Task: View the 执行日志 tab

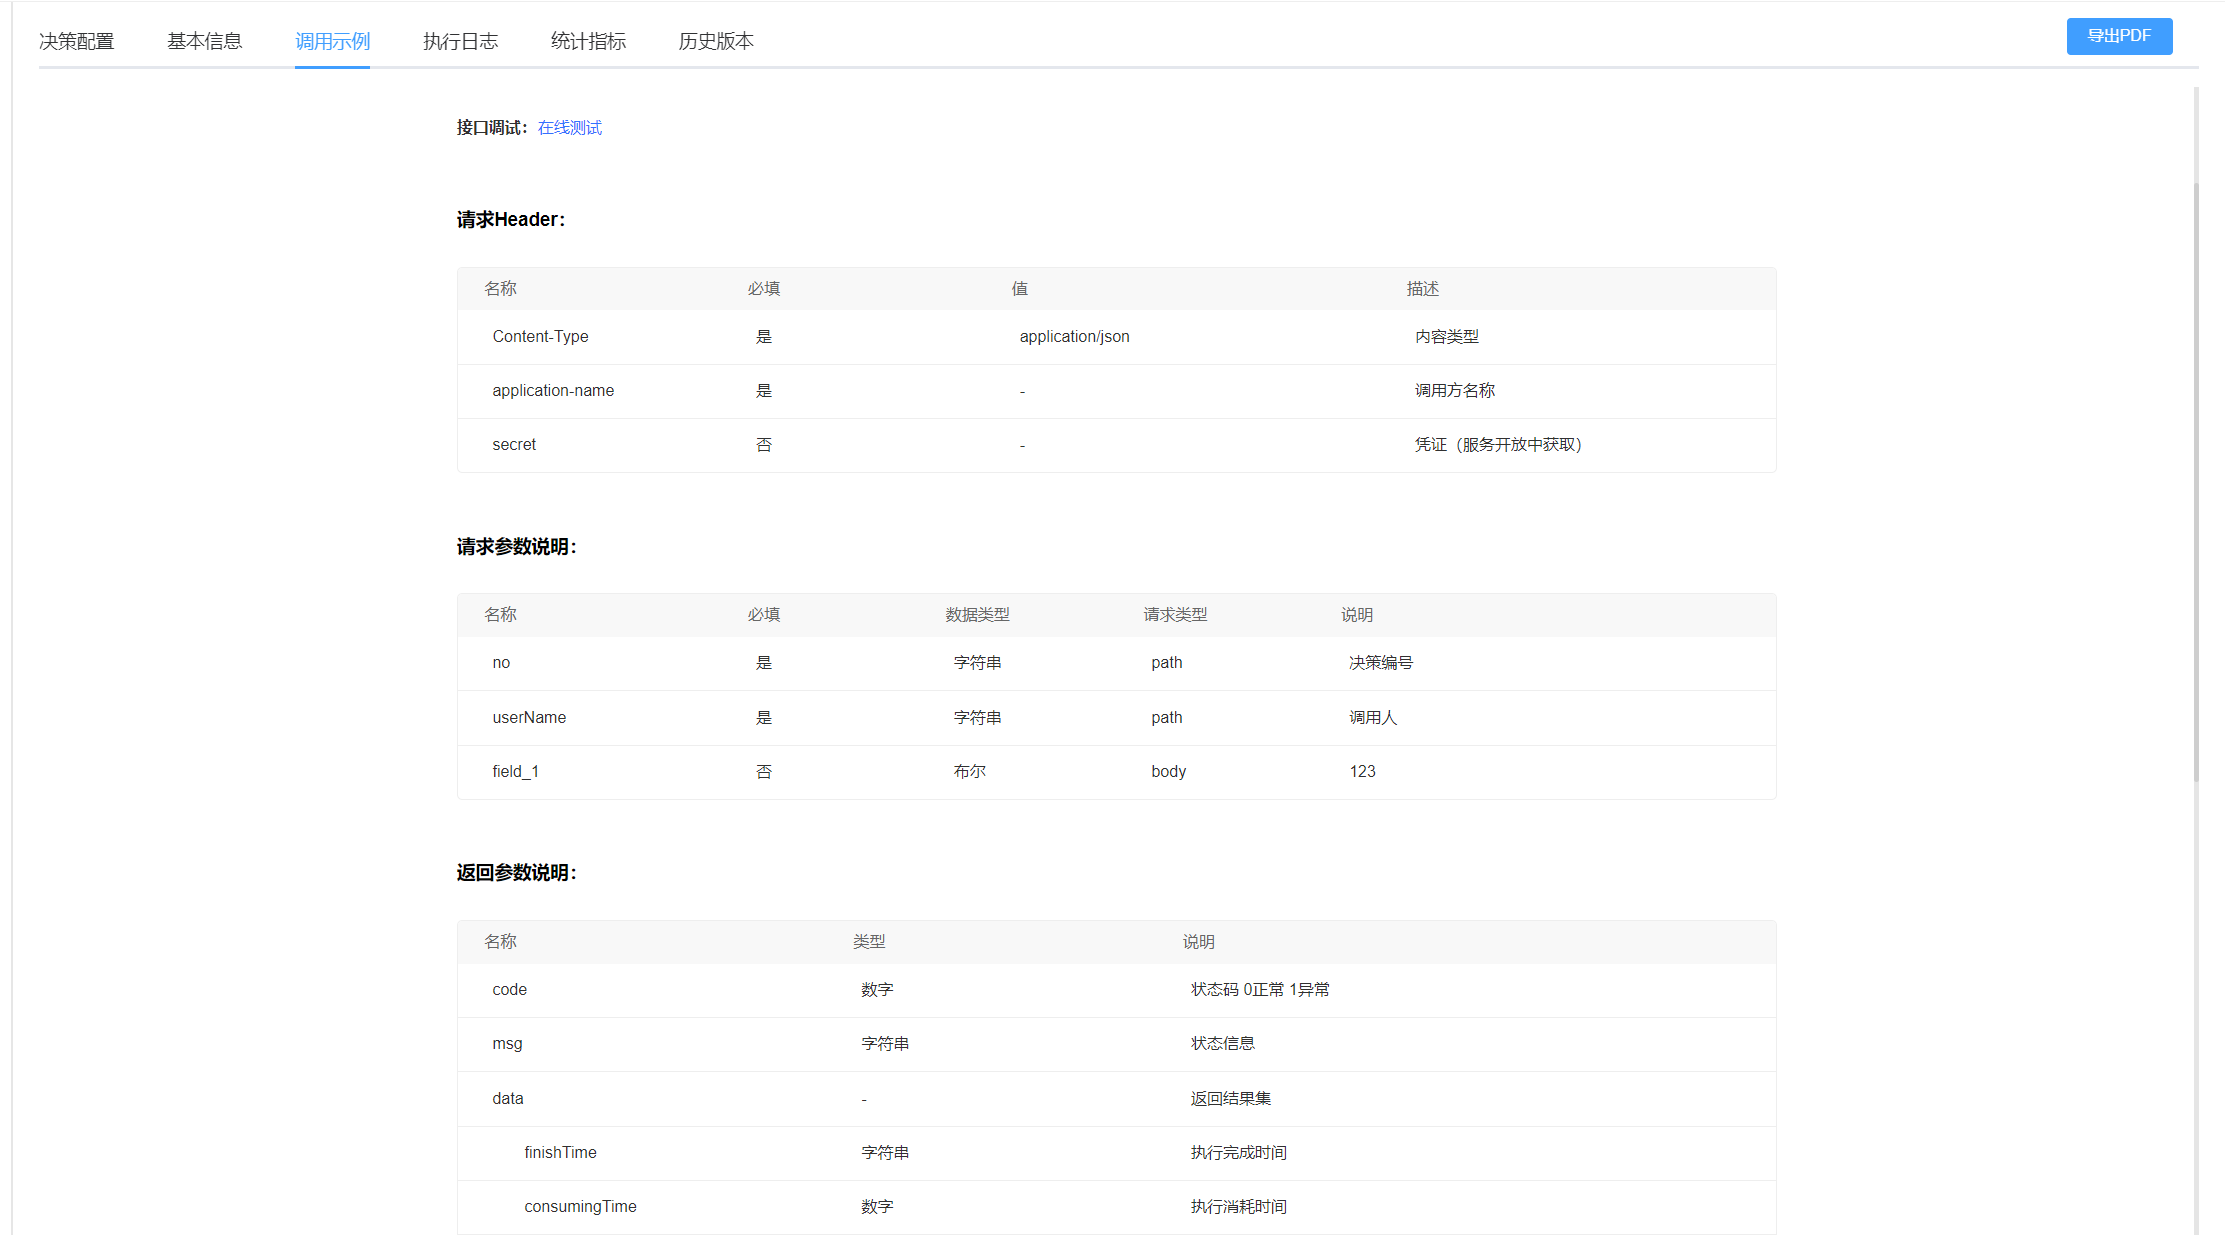Action: pos(460,41)
